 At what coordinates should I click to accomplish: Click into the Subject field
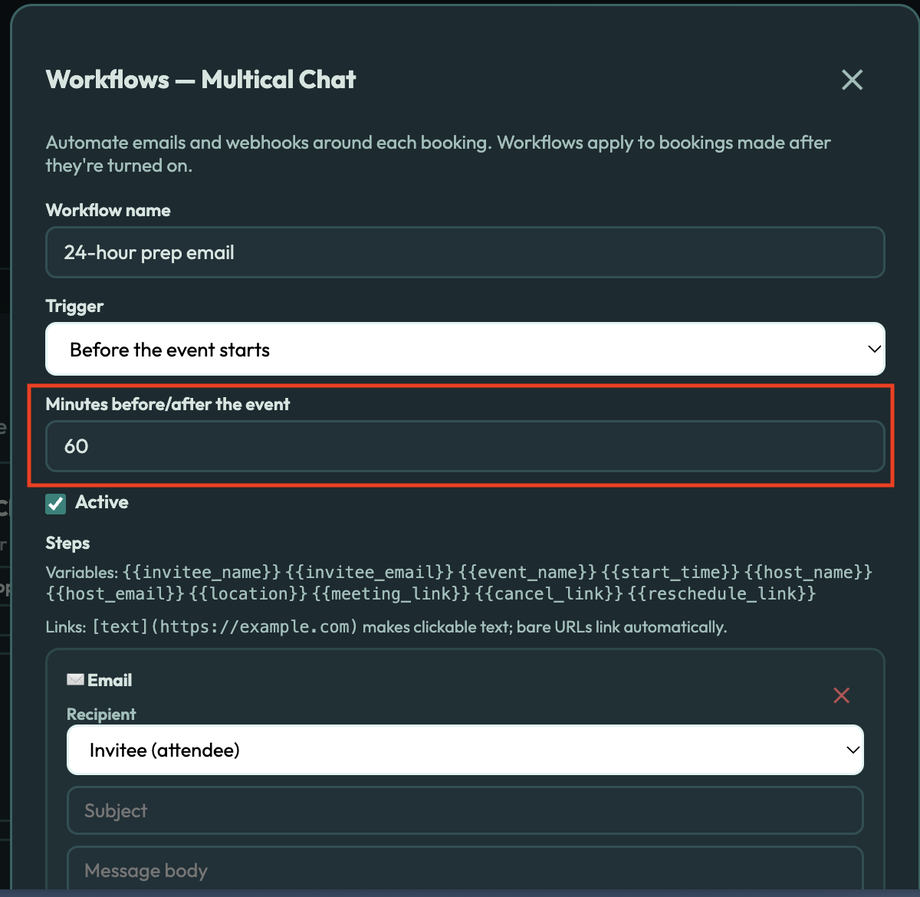[465, 810]
